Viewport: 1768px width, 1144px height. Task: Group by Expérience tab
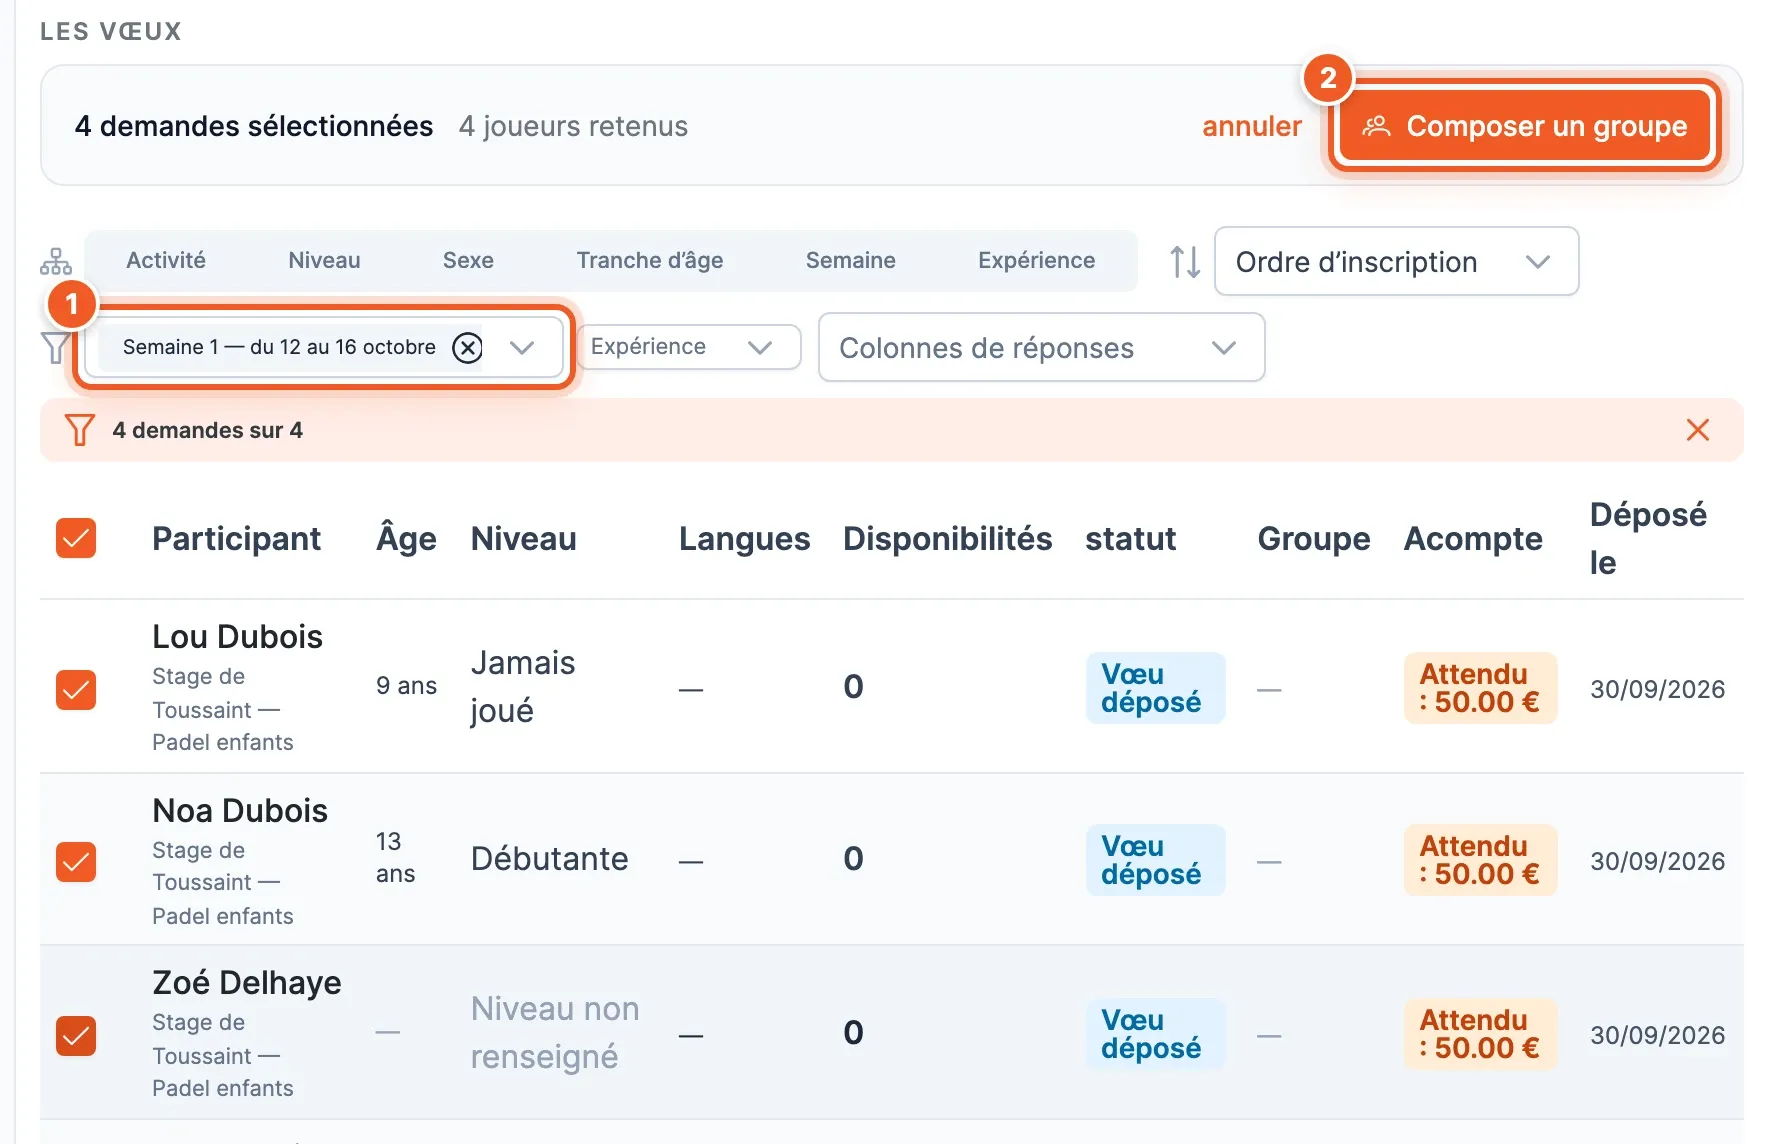click(1036, 261)
